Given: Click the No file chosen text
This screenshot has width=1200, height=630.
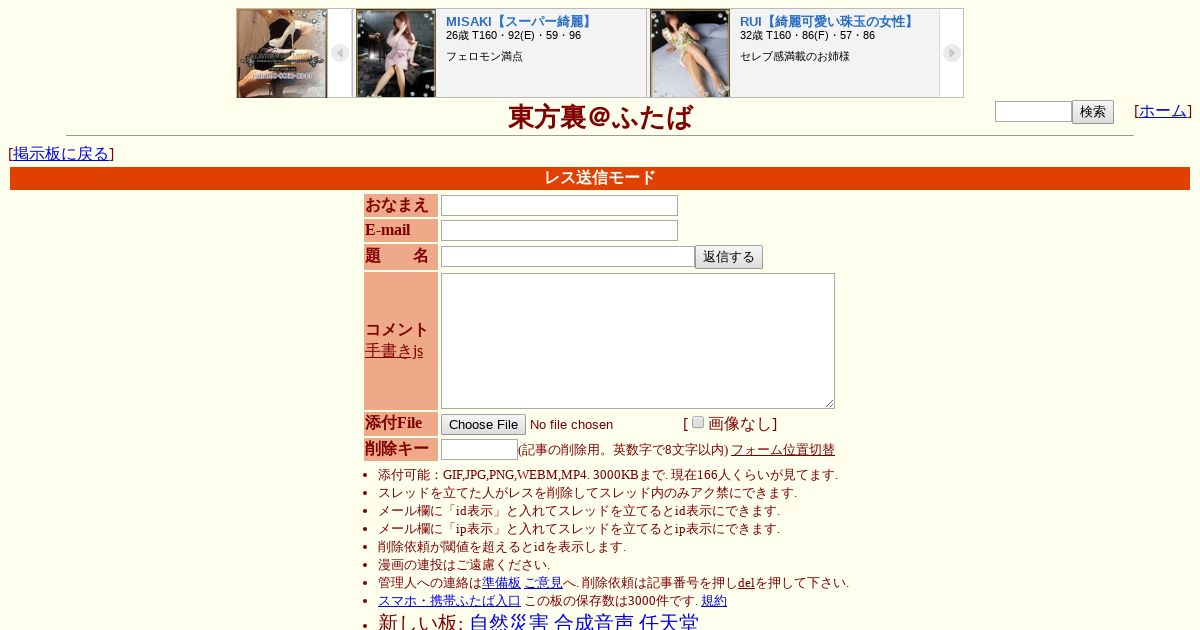Looking at the screenshot, I should 571,425.
